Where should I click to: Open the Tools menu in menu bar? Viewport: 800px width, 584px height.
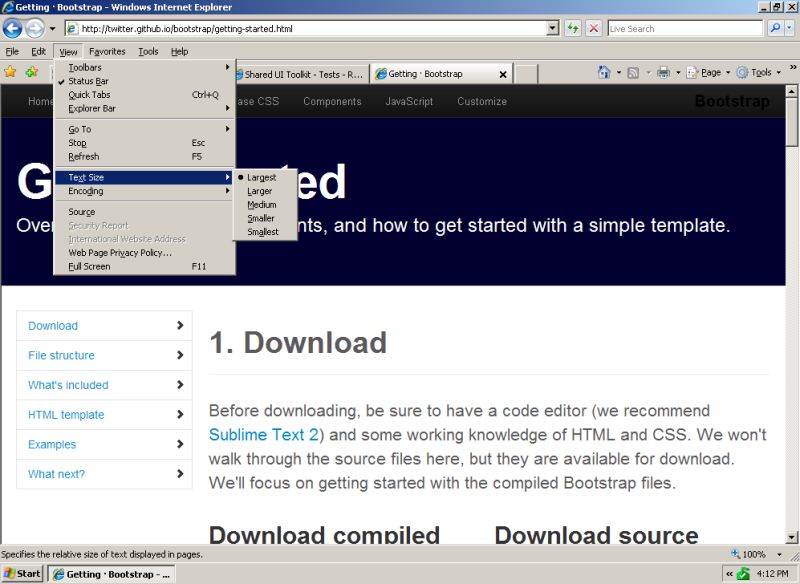tap(148, 52)
